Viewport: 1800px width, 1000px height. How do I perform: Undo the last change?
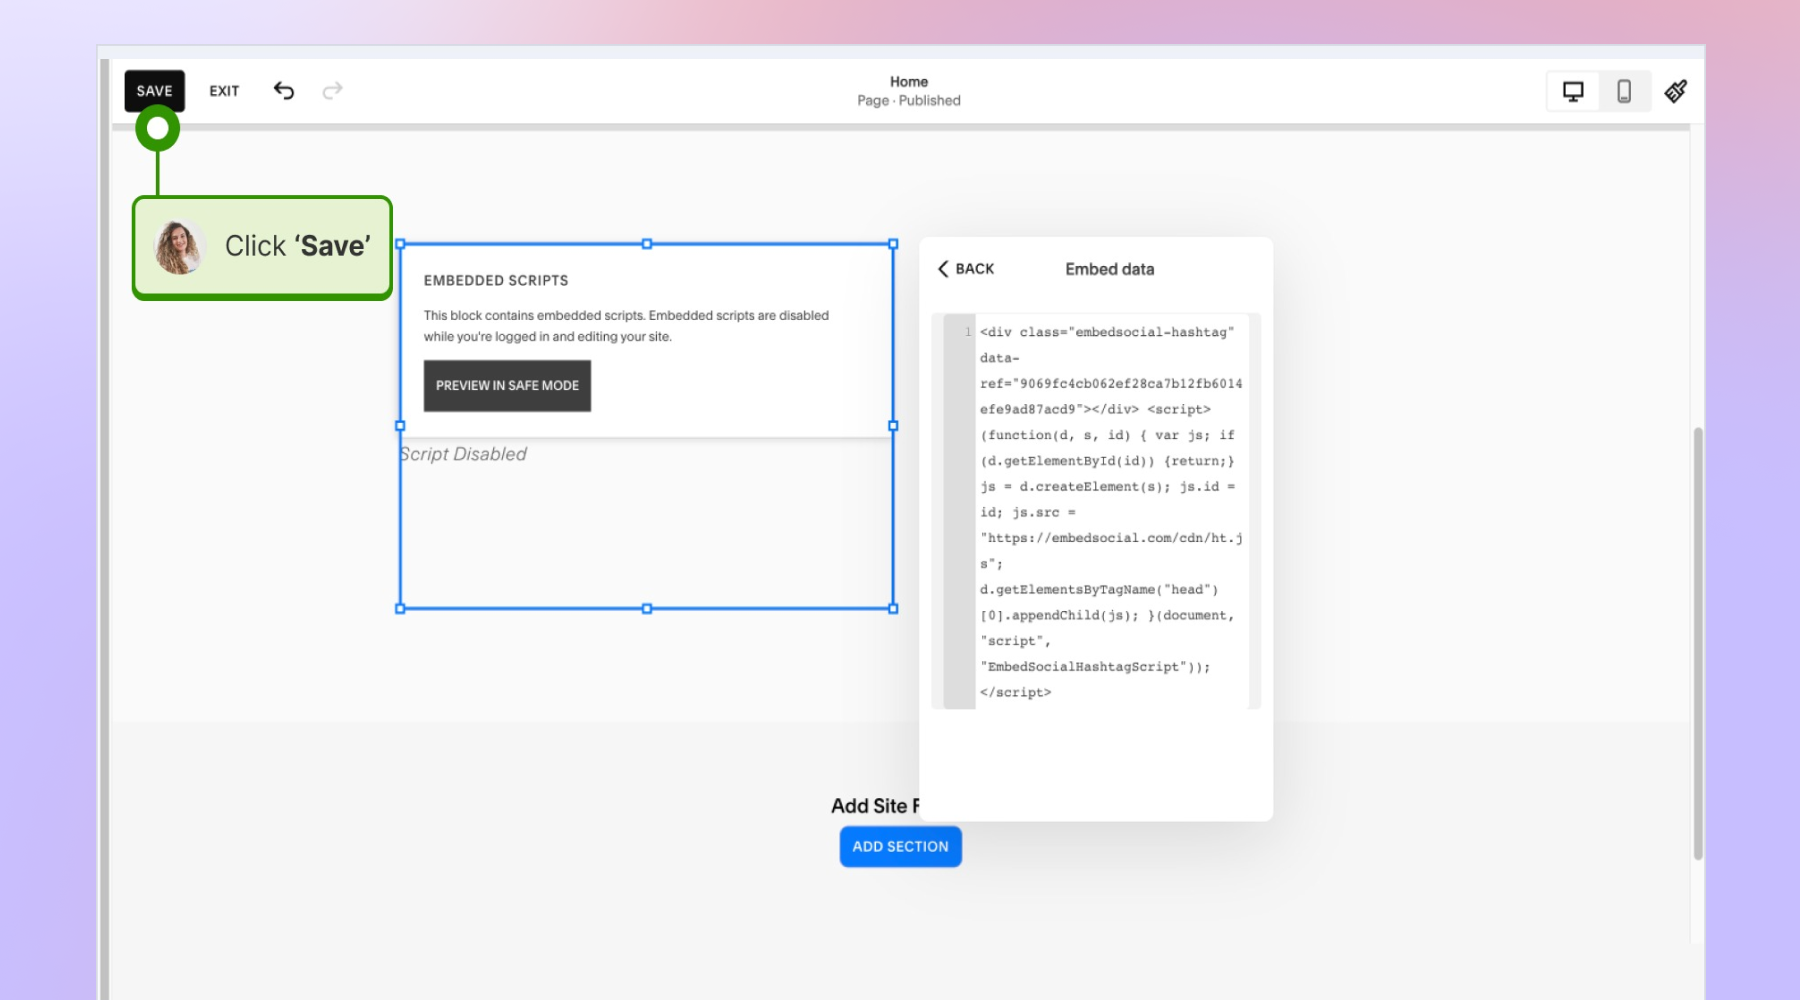(x=284, y=91)
